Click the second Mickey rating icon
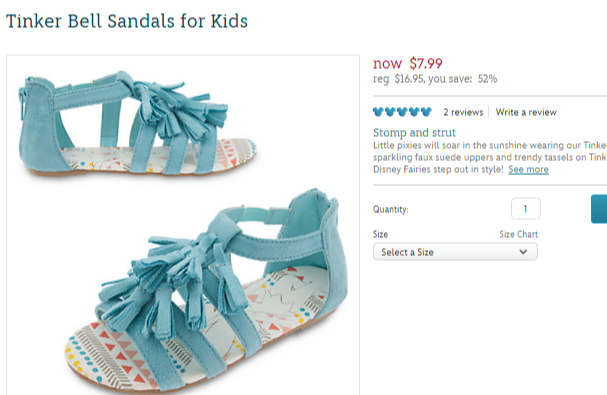The height and width of the screenshot is (395, 607). [x=390, y=112]
